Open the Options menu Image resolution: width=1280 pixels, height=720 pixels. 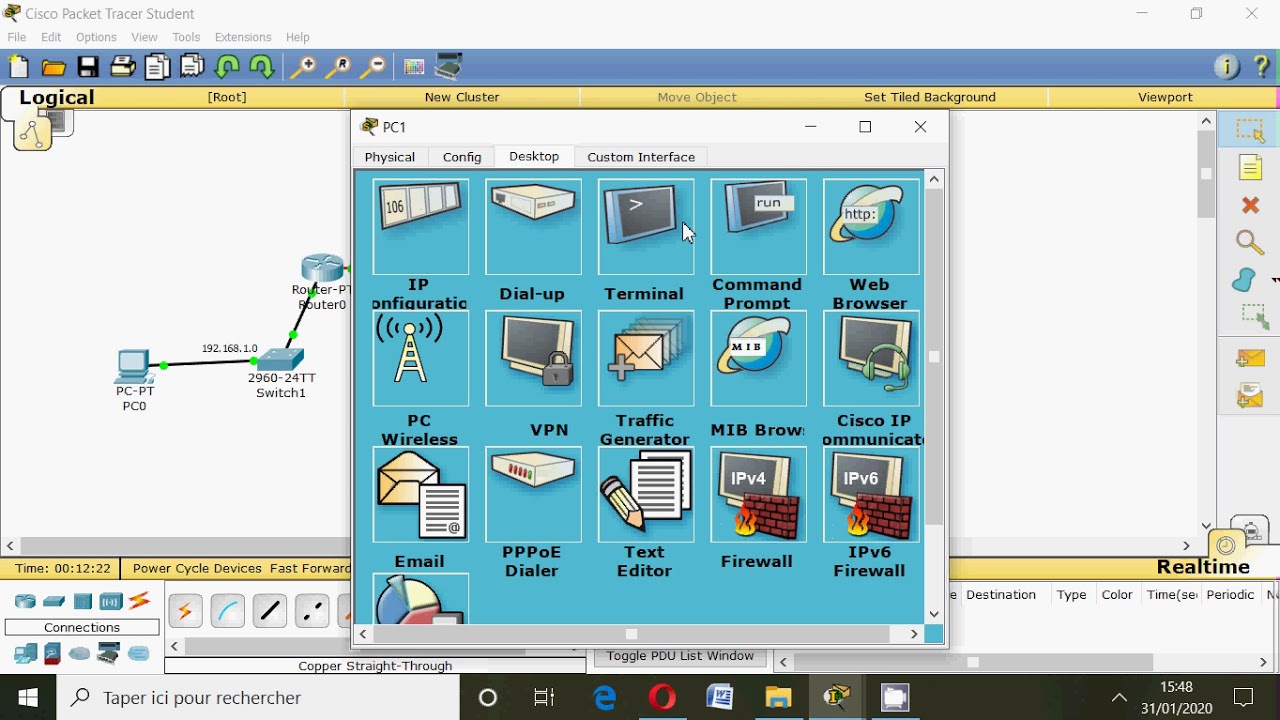(96, 37)
